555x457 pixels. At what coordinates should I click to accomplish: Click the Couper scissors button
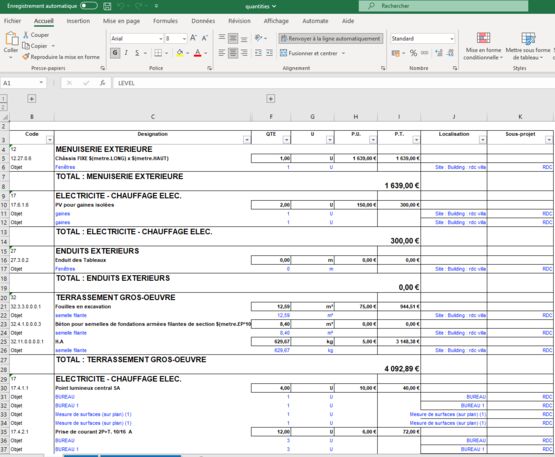36,35
